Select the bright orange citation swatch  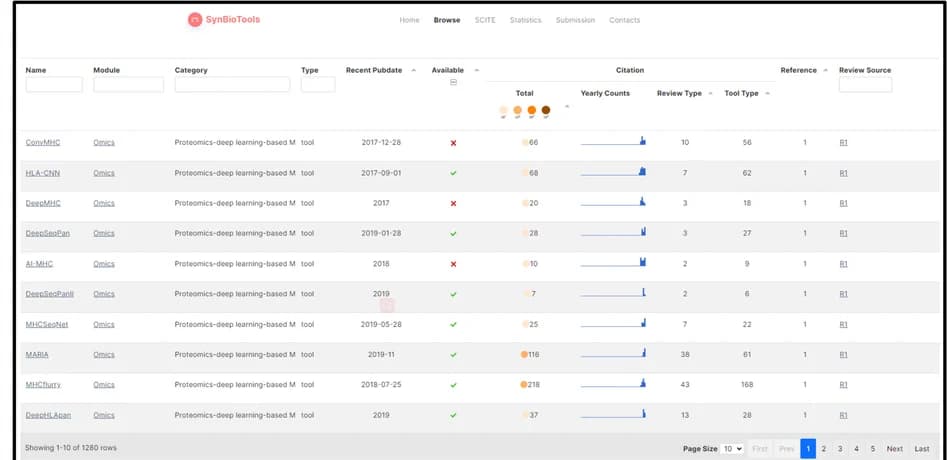531,110
